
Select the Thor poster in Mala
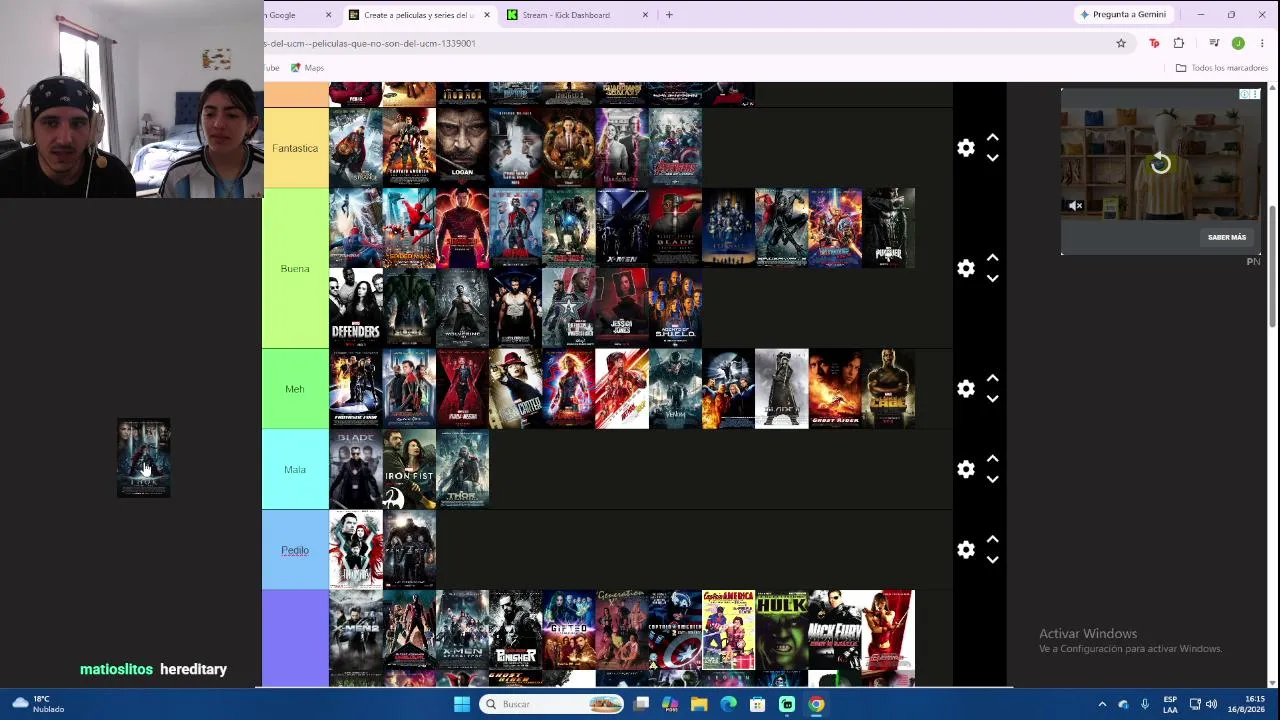(462, 469)
